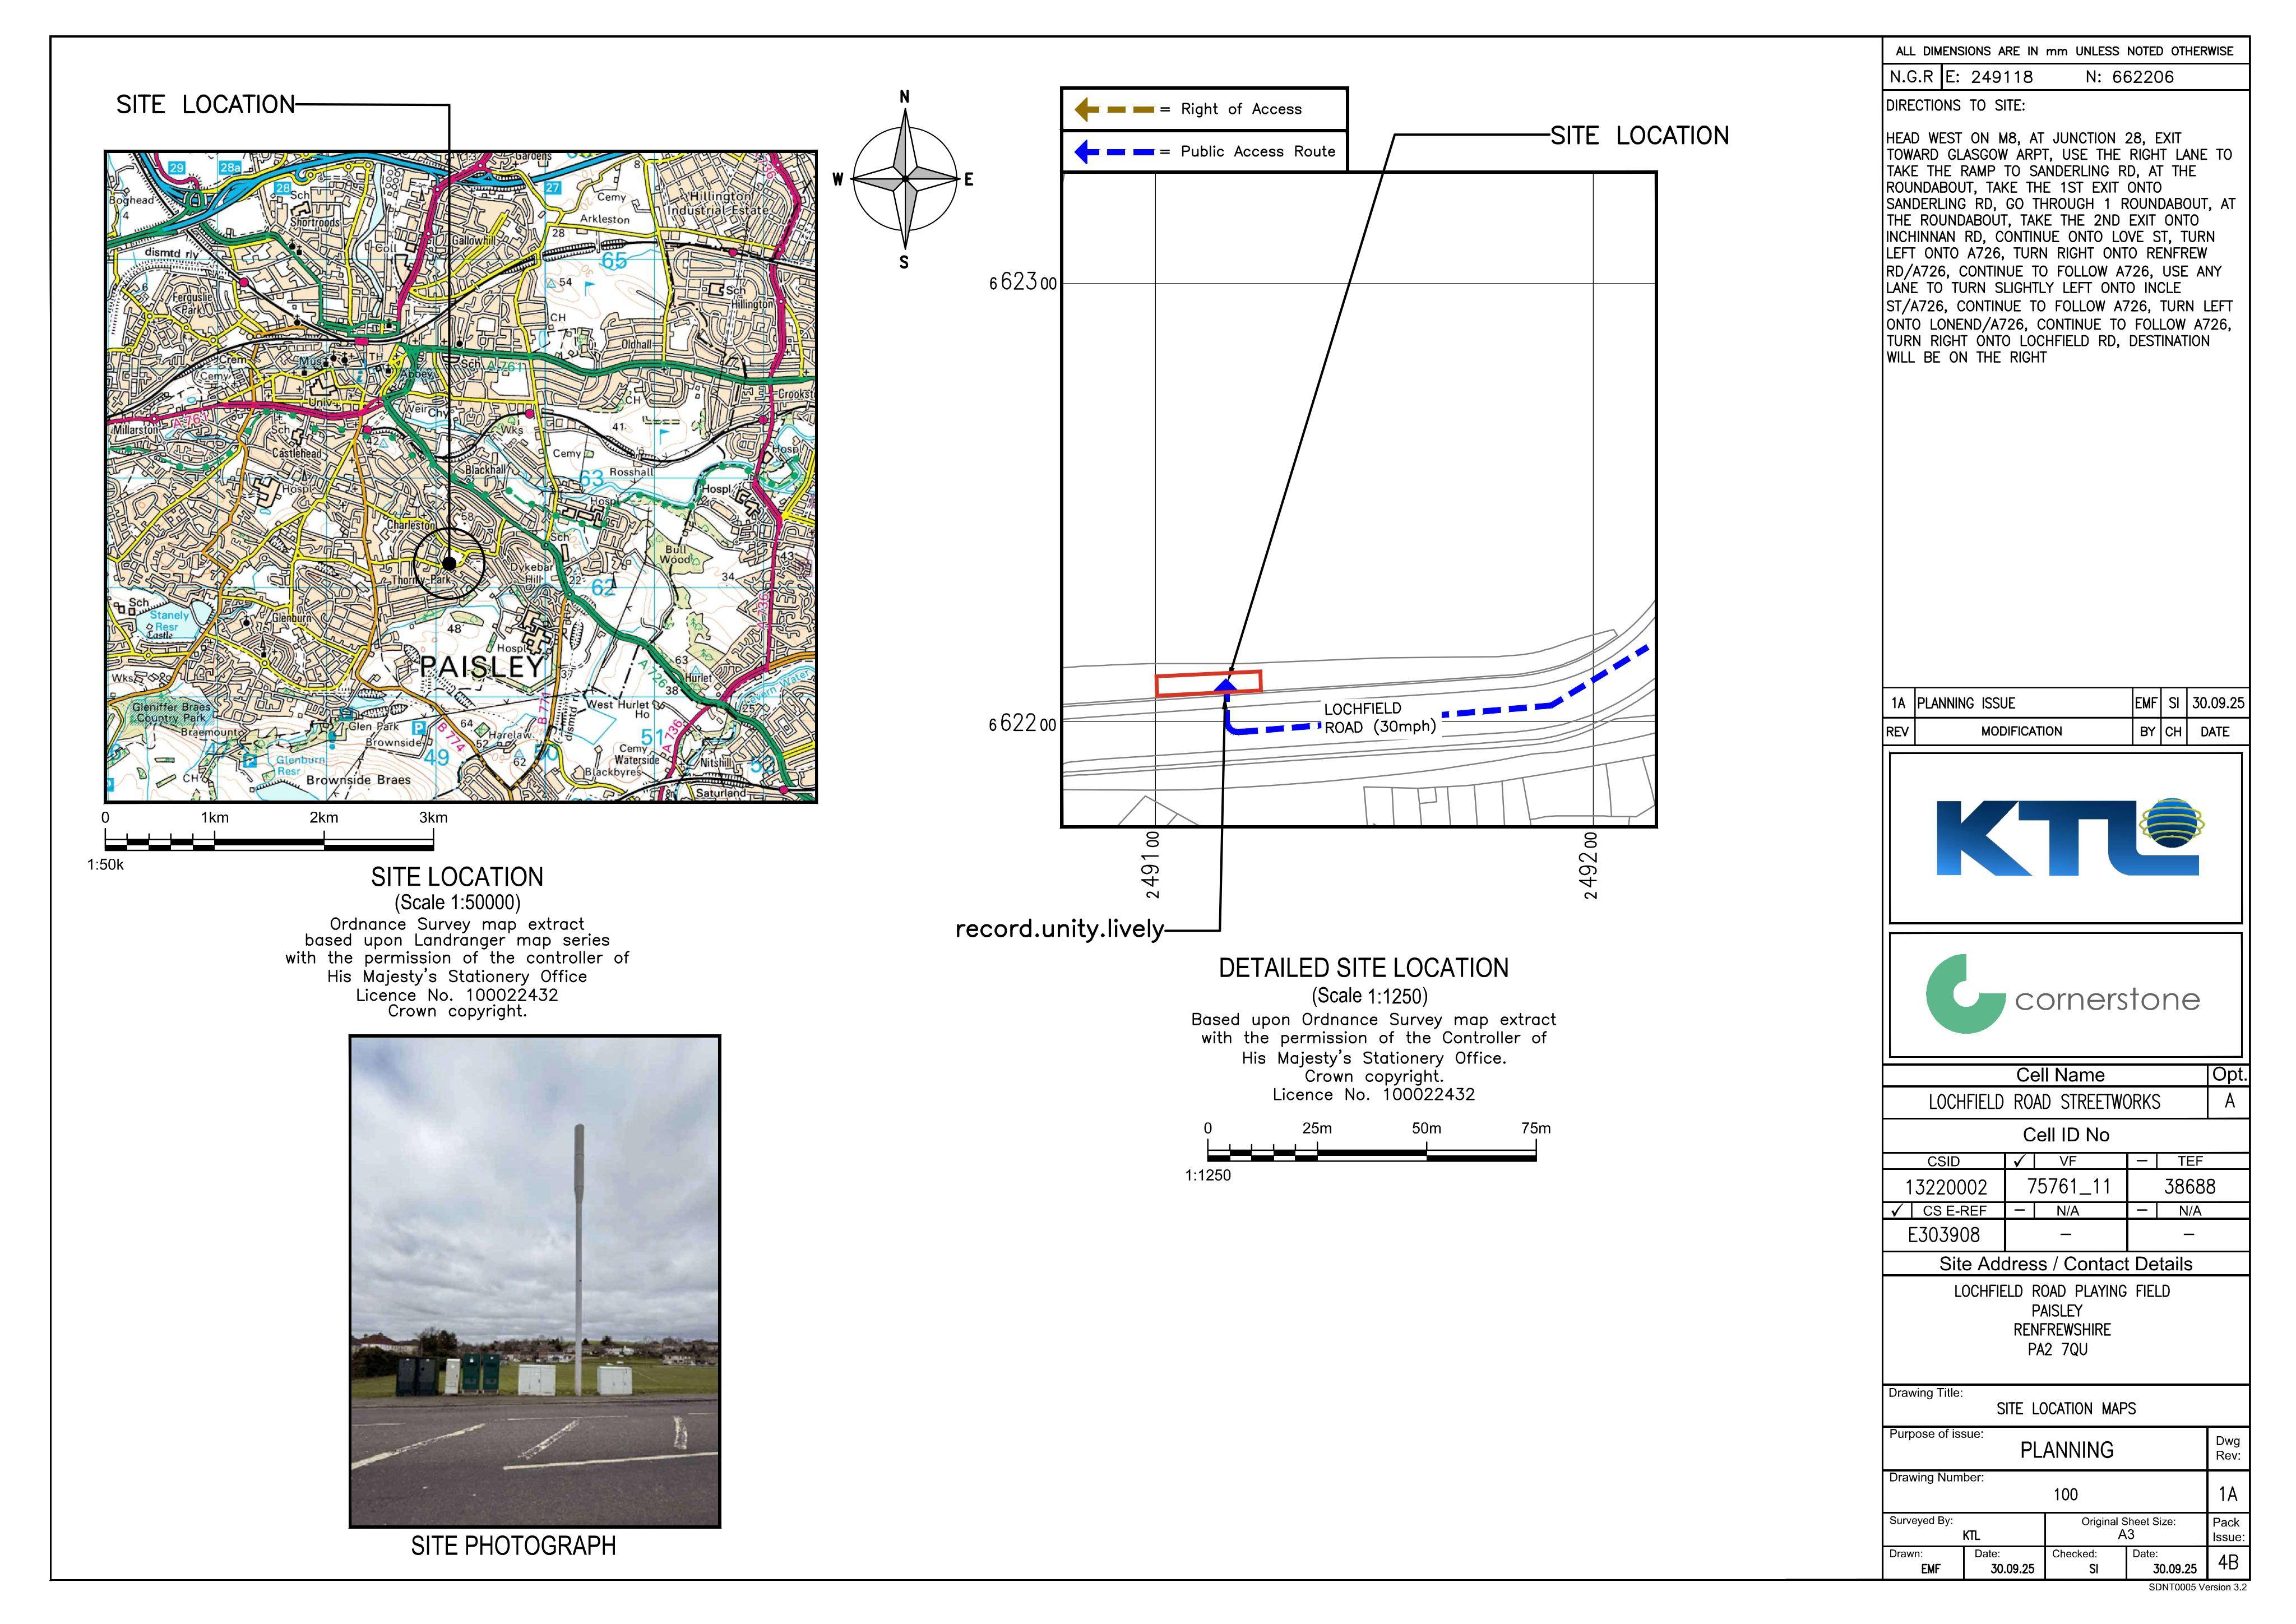
Task: Click the ticked VF checkbox
Action: (x=2019, y=1161)
